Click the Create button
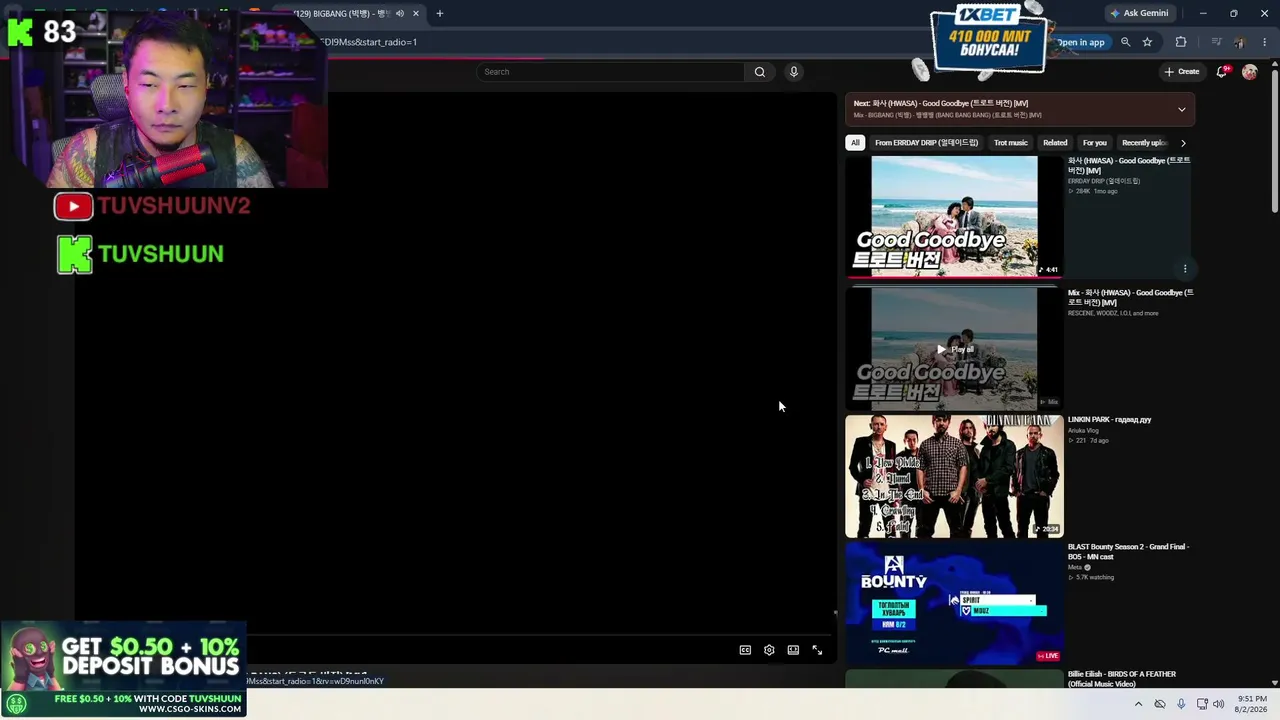 click(1182, 72)
